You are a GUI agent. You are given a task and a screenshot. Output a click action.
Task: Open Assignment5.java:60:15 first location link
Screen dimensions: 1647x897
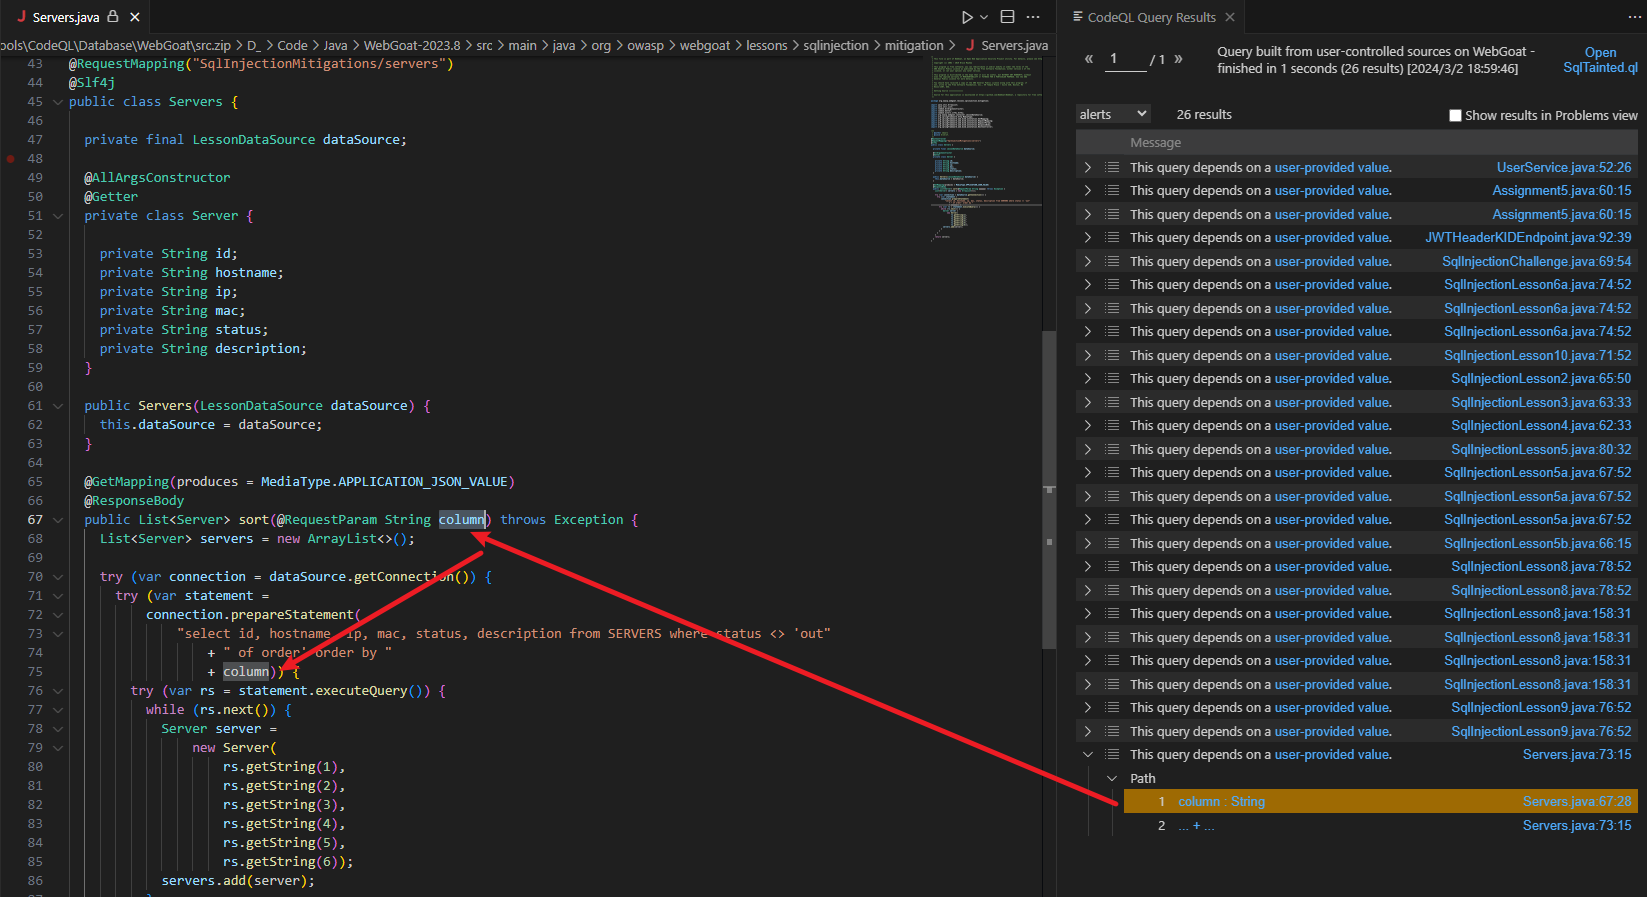coord(1561,191)
